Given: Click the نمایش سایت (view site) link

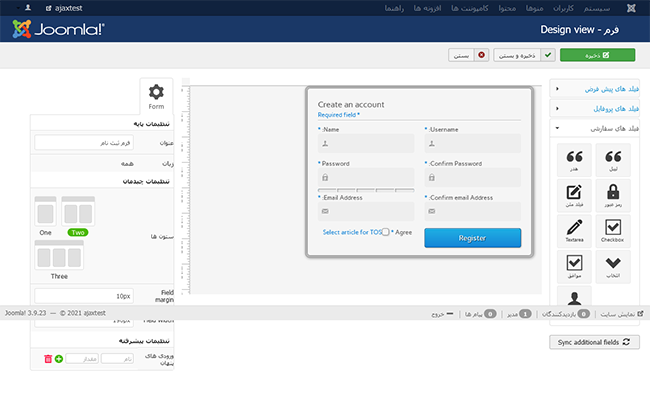Looking at the screenshot, I should pyautogui.click(x=618, y=314).
